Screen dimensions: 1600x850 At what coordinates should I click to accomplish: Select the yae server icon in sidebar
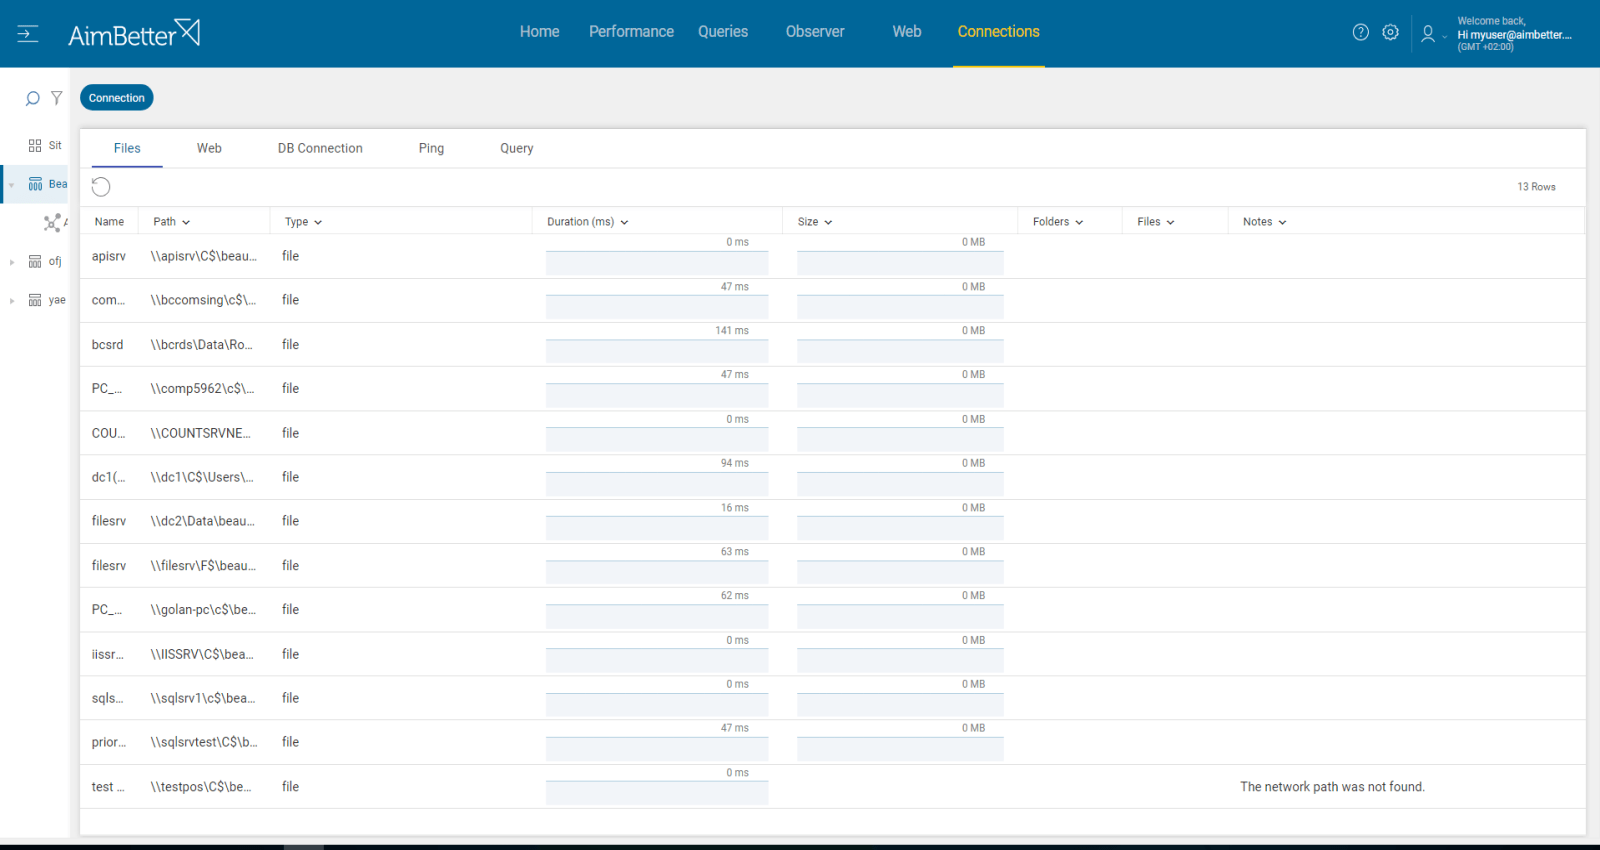[35, 300]
